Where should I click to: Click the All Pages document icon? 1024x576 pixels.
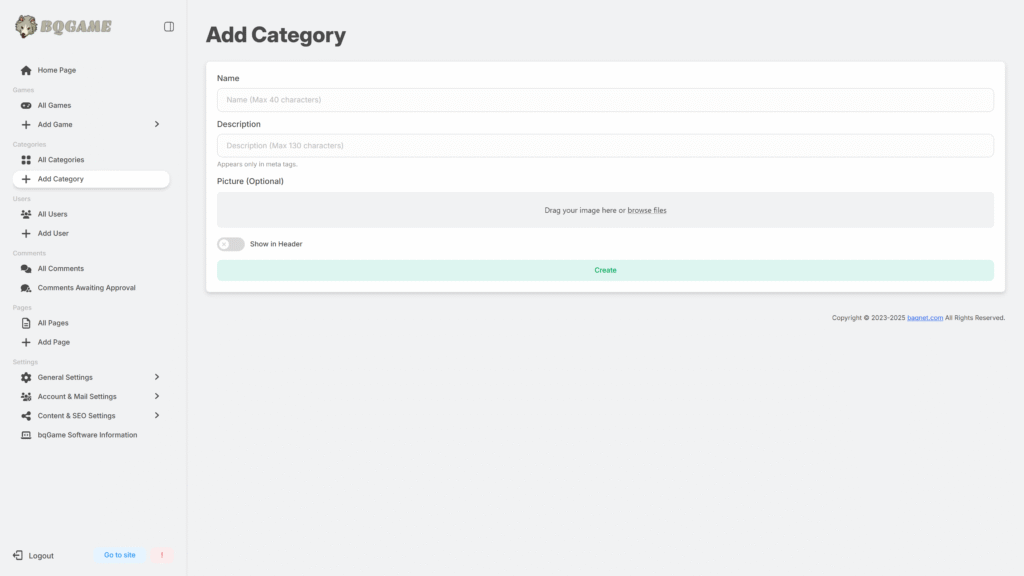click(x=26, y=323)
